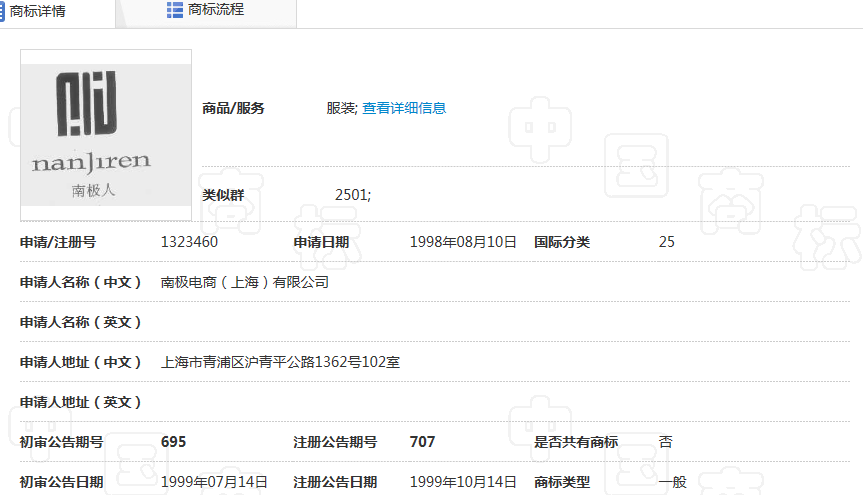
Task: Click the 申请人名称（中文） label
Action: pyautogui.click(x=80, y=282)
